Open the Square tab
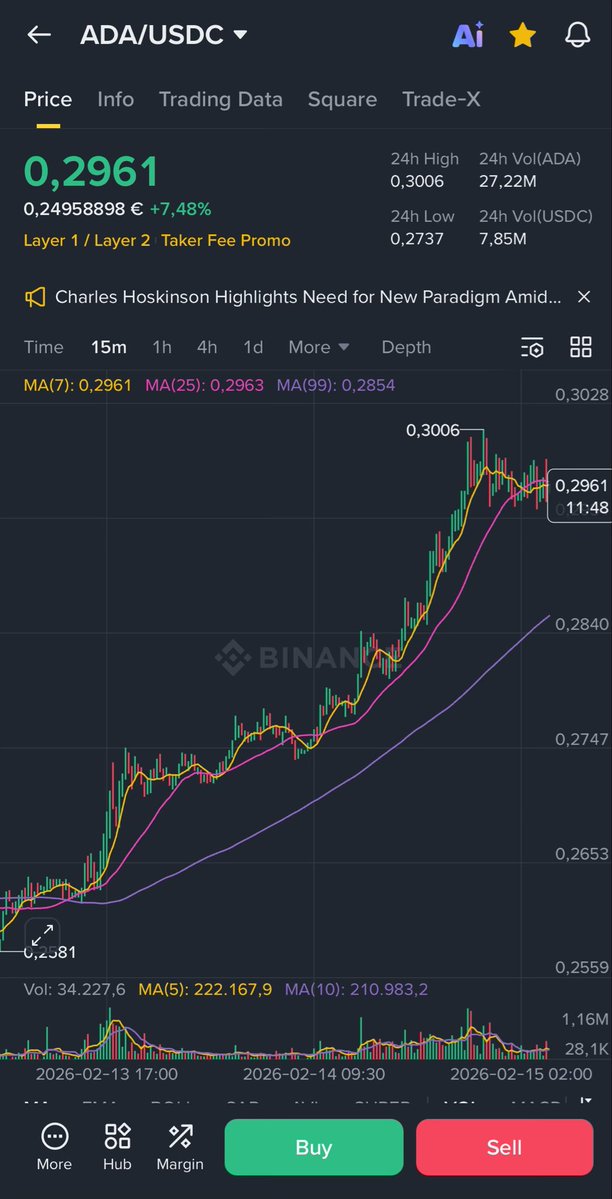 [342, 99]
